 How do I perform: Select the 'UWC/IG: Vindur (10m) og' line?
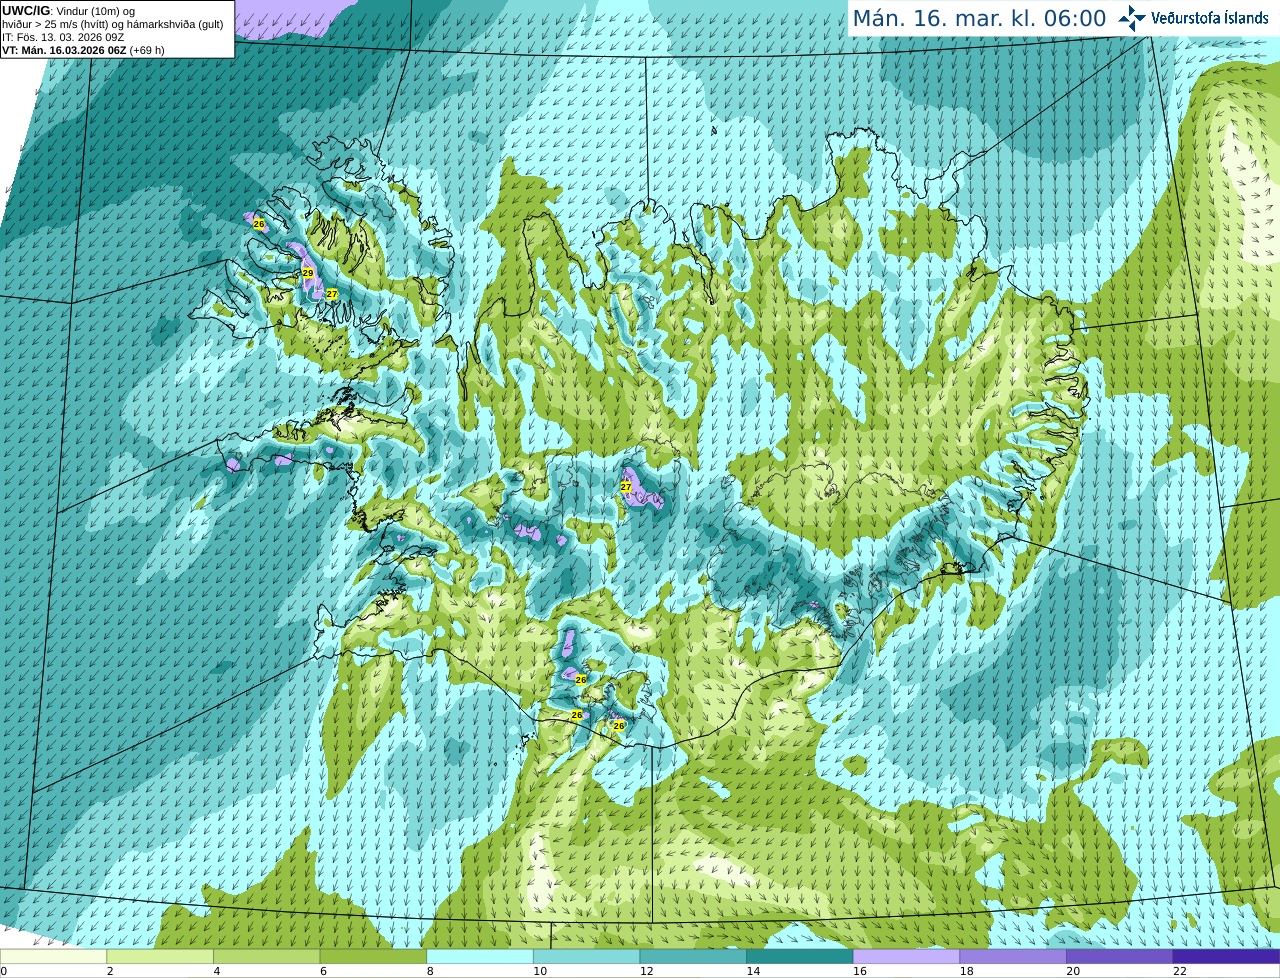pos(69,11)
